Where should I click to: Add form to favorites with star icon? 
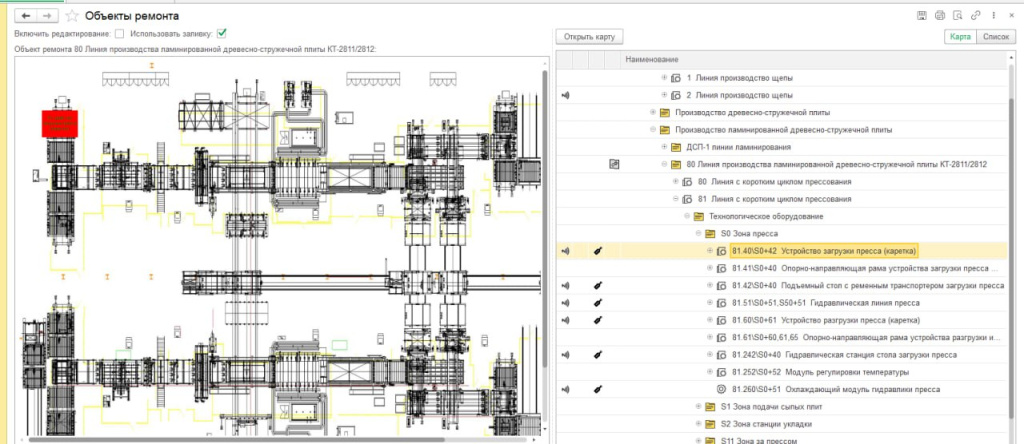tap(69, 16)
